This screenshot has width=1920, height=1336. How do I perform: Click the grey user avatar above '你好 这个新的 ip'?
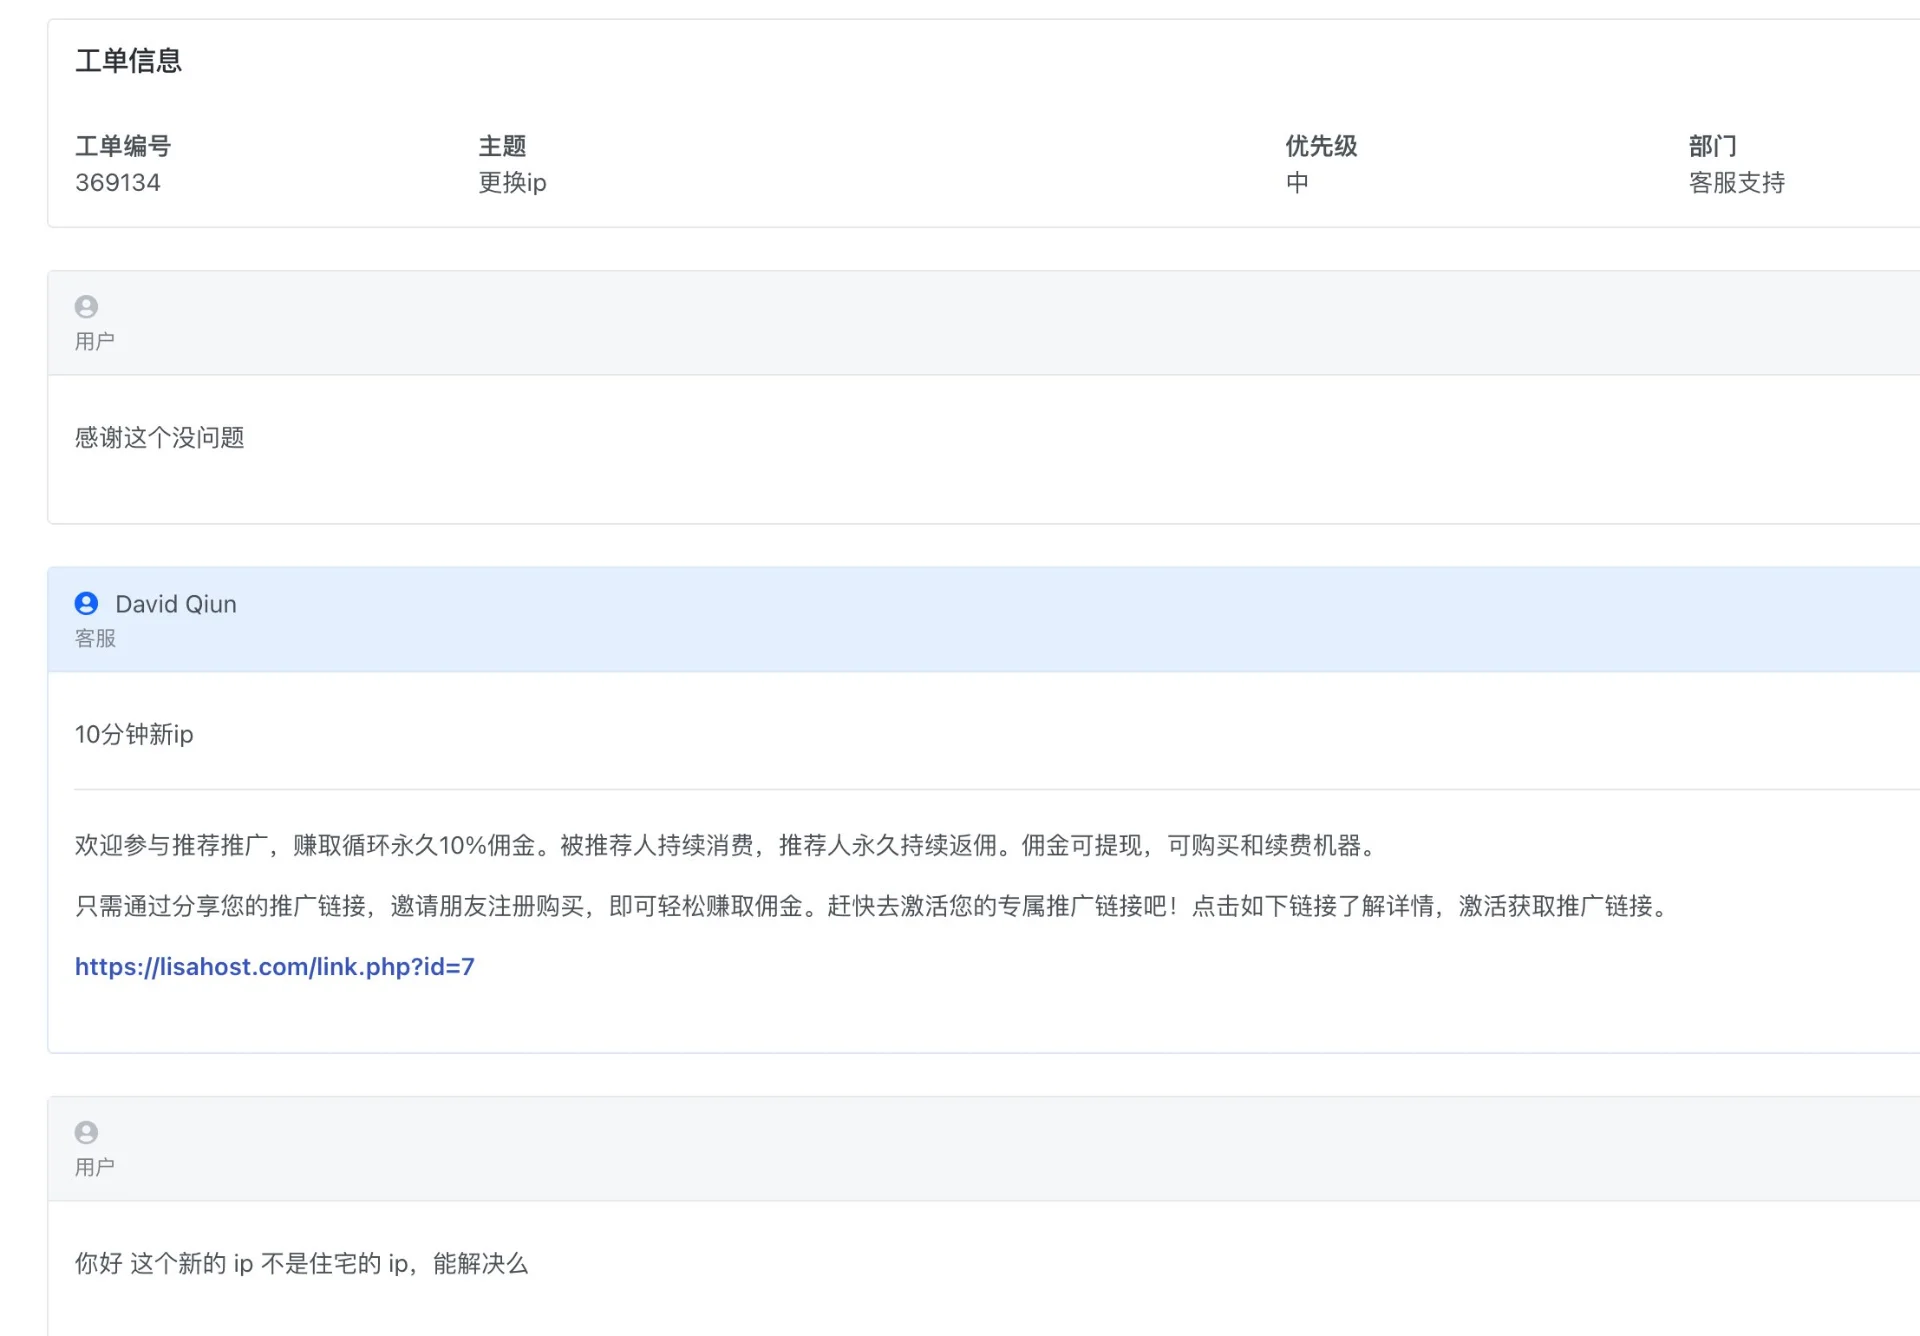click(x=87, y=1132)
